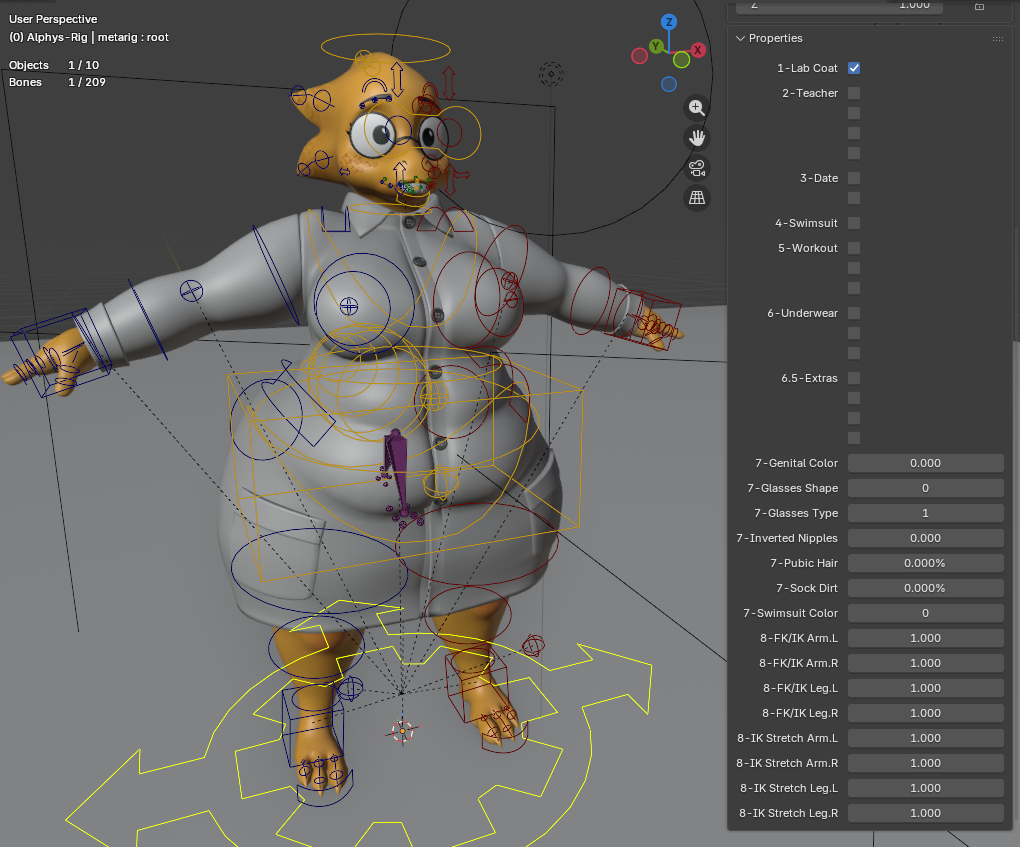Click the pan hand viewport icon
The image size is (1020, 847).
click(697, 138)
